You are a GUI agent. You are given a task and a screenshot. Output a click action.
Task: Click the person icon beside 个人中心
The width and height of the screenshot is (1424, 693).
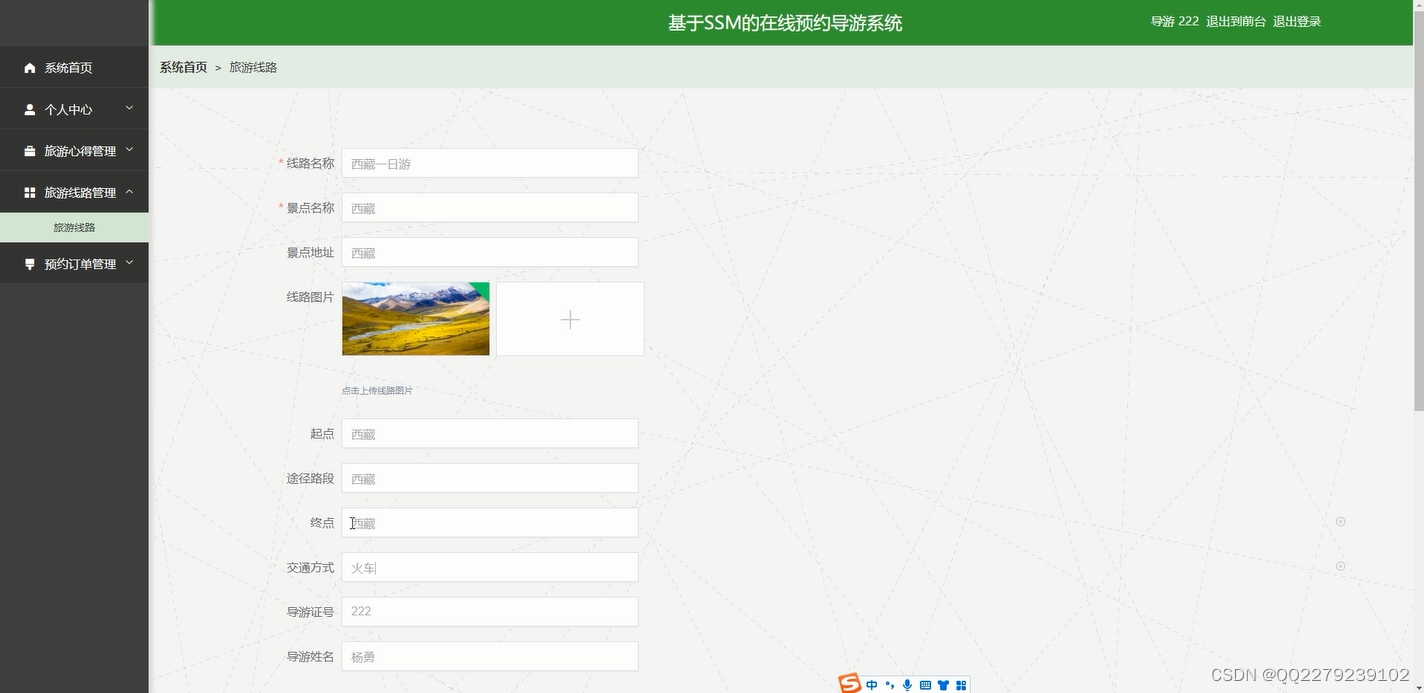[x=30, y=110]
